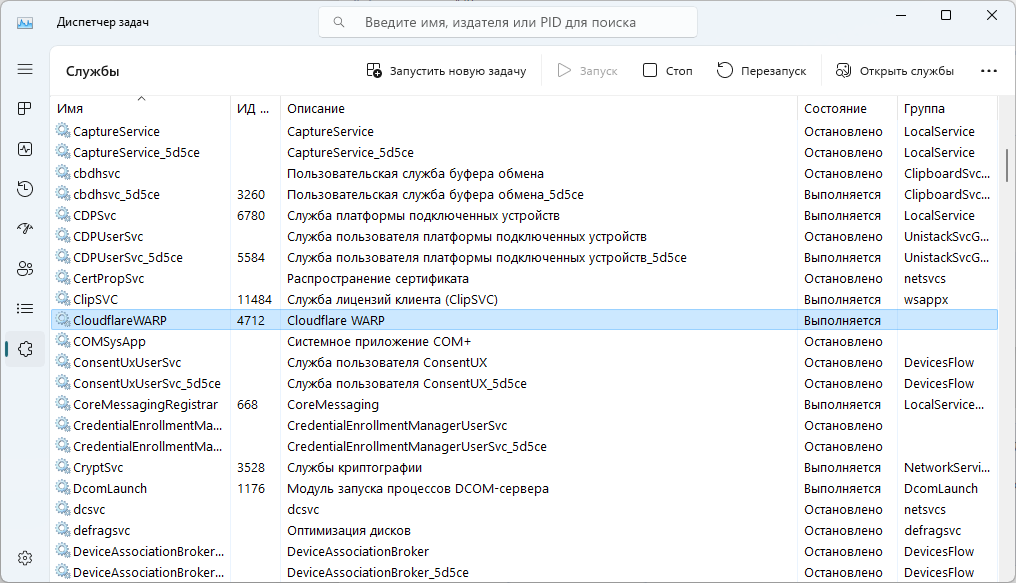
Task: Open the Processes page in sidebar
Action: pyautogui.click(x=25, y=108)
